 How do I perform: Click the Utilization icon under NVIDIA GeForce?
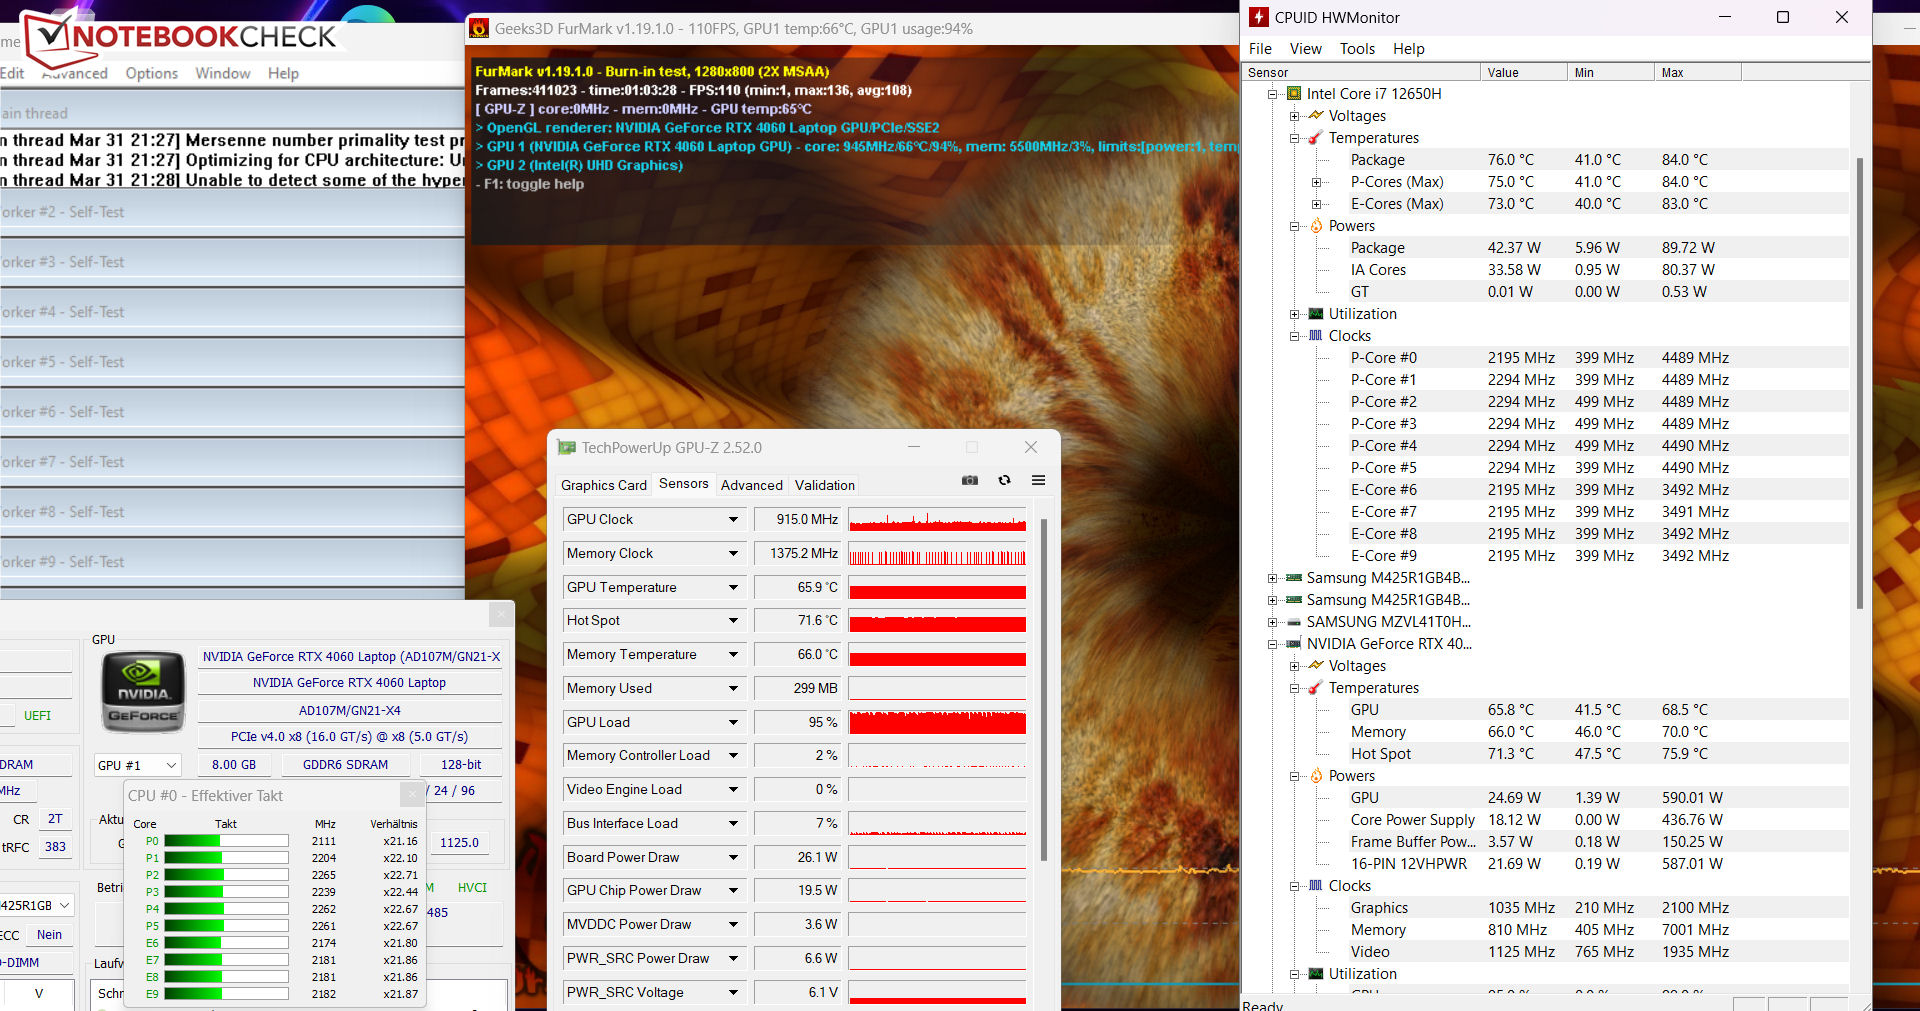coord(1316,974)
